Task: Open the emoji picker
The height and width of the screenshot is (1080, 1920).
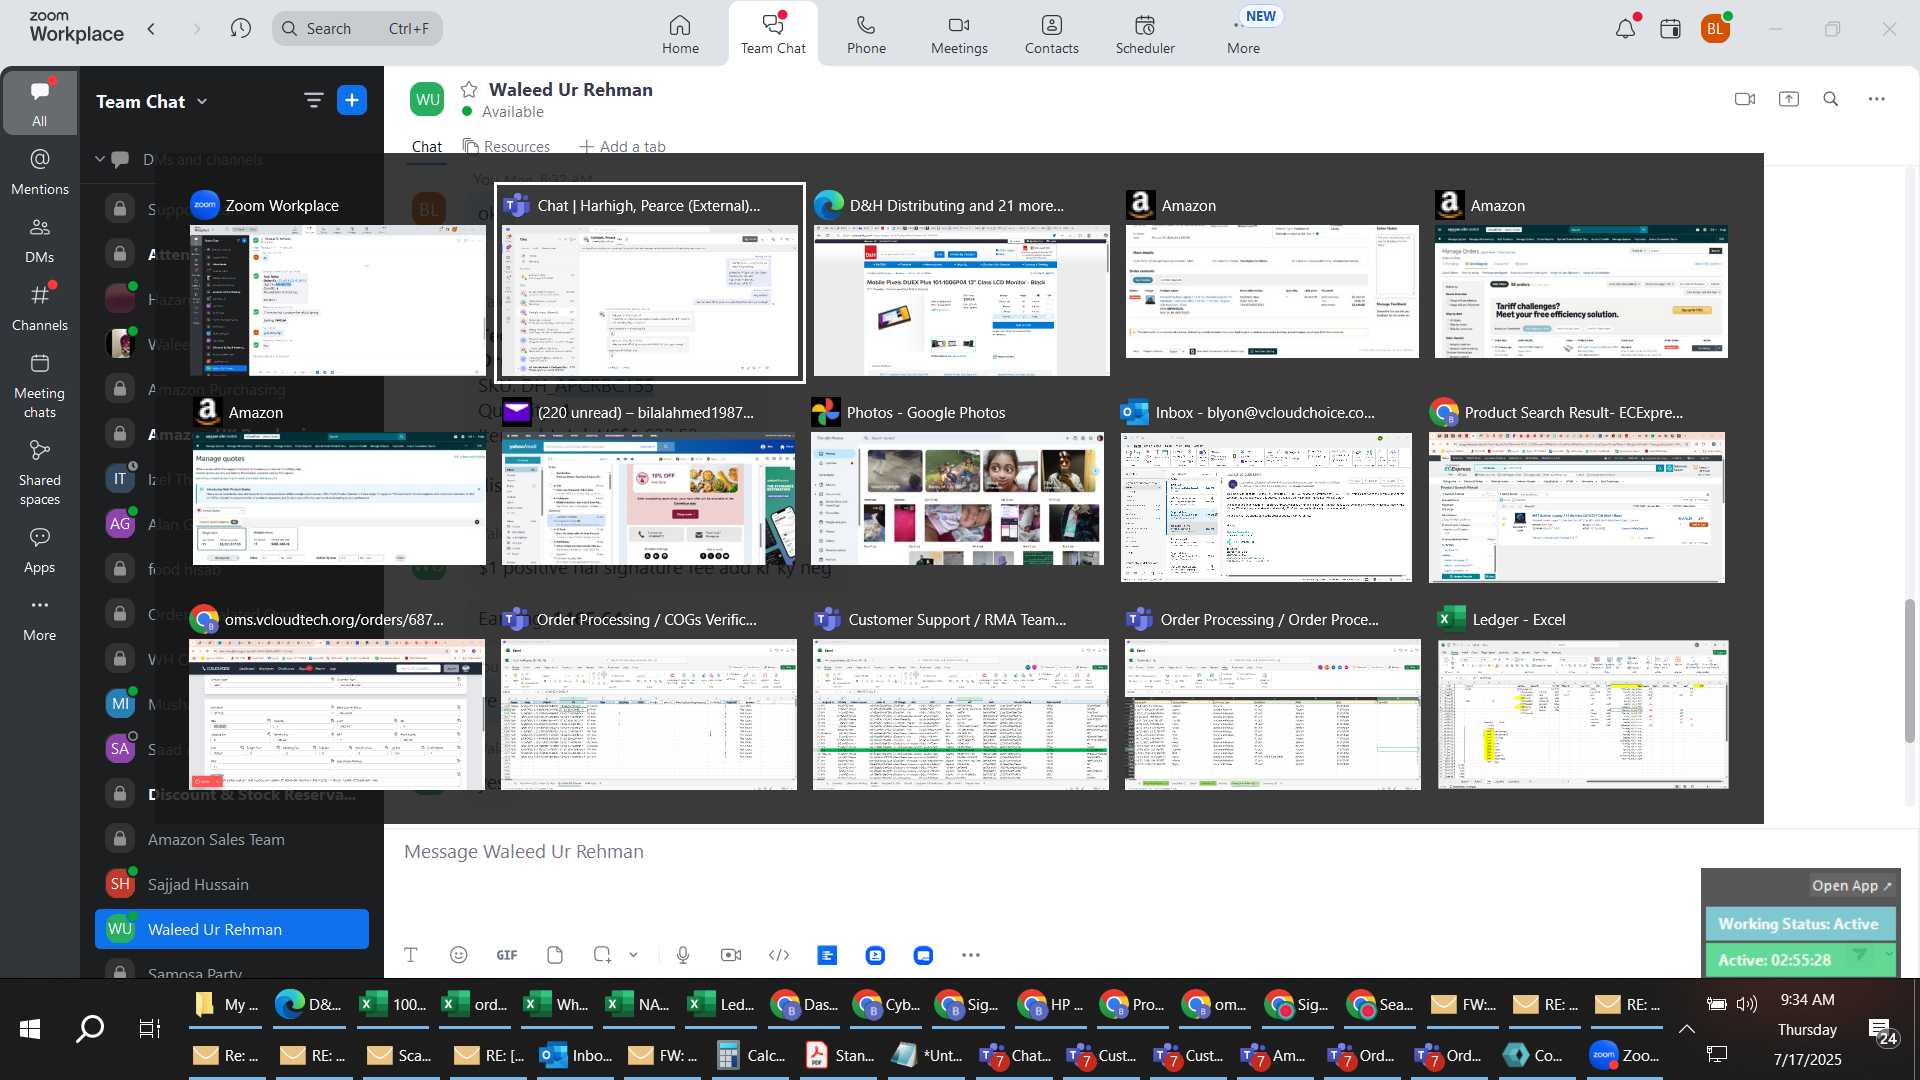Action: (459, 955)
